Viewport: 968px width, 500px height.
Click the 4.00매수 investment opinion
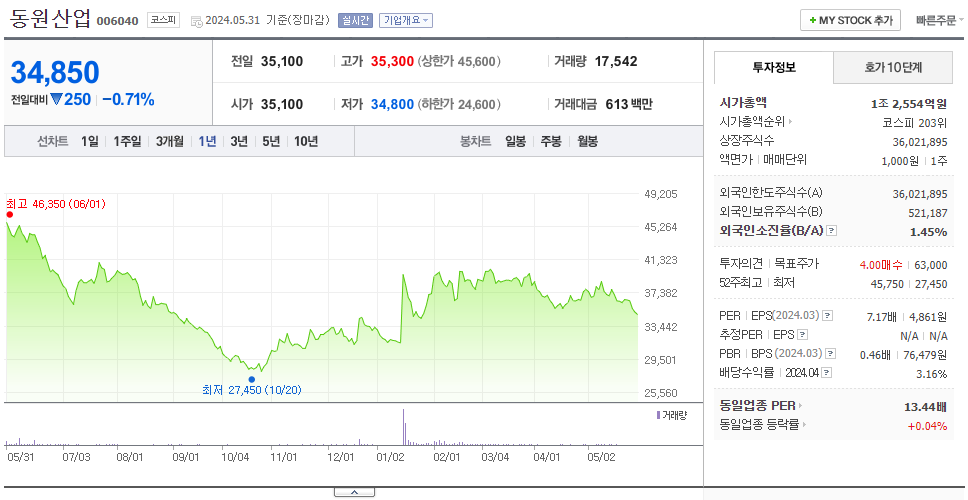coord(881,265)
